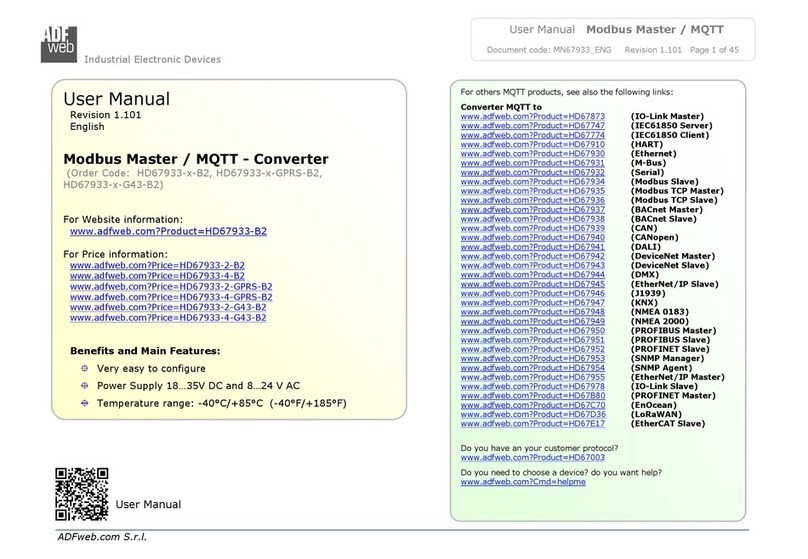Open price link HD67933-2-GPRS-B2
The height and width of the screenshot is (559, 808).
pos(171,286)
